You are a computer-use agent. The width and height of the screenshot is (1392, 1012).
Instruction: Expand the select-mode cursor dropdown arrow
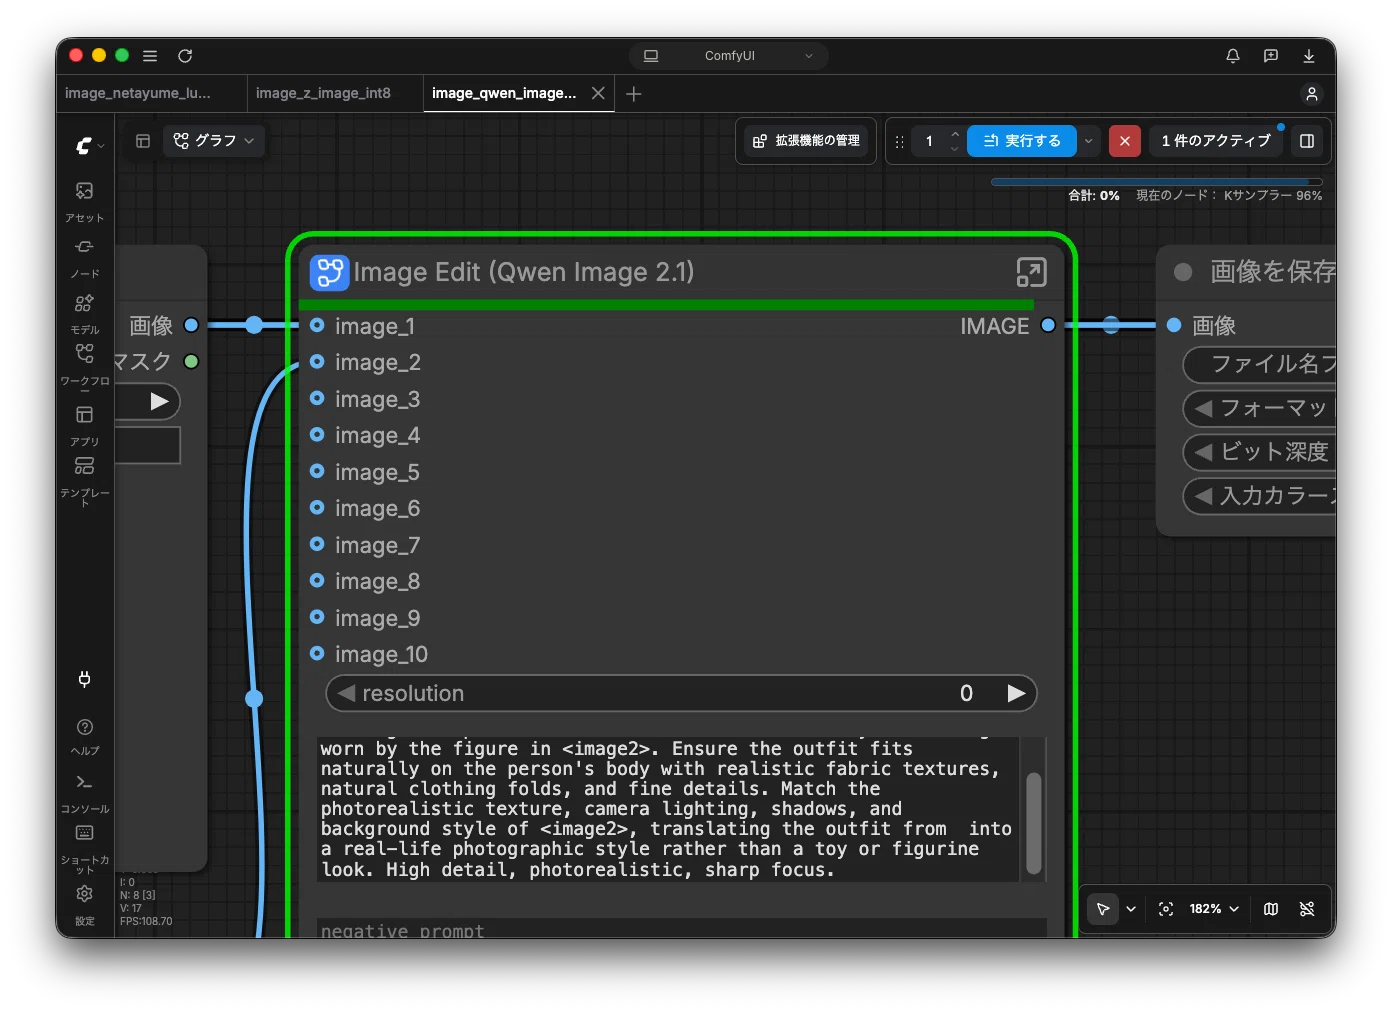pos(1131,909)
